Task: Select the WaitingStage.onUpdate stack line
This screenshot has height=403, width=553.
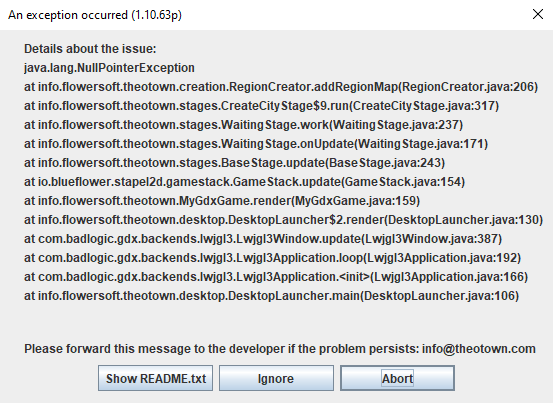Action: click(x=256, y=144)
